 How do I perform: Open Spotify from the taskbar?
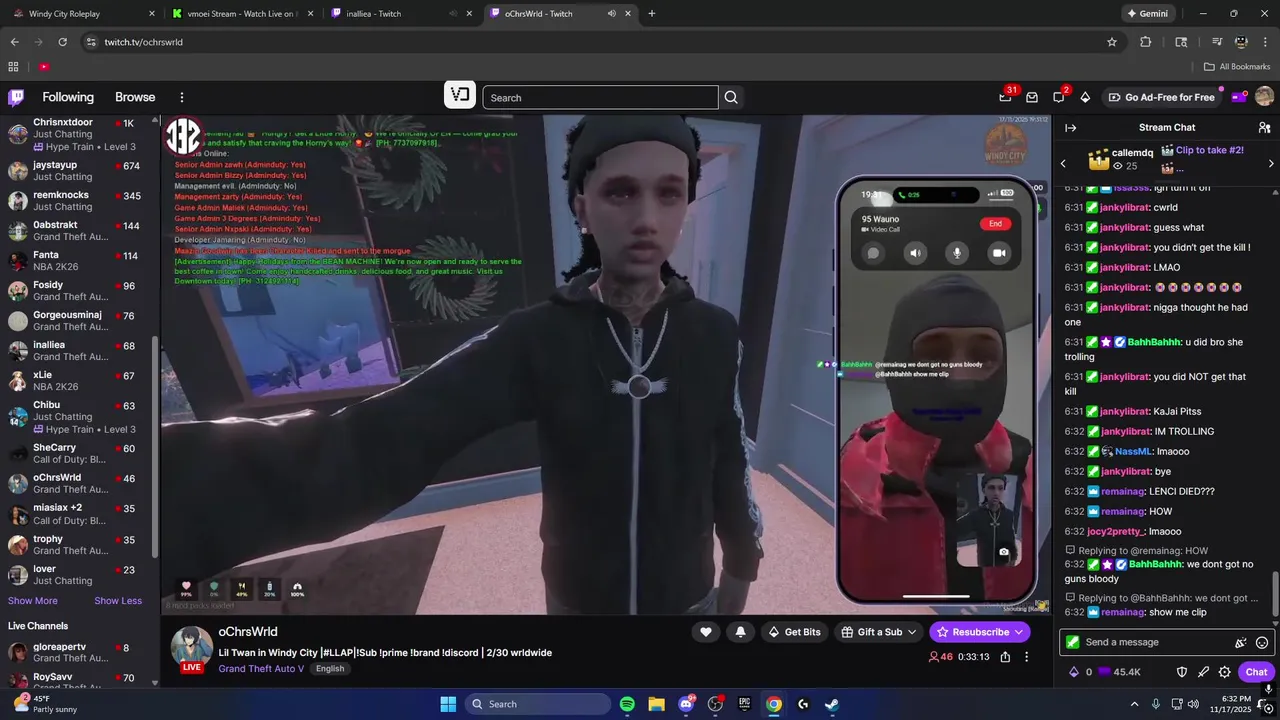[x=627, y=704]
